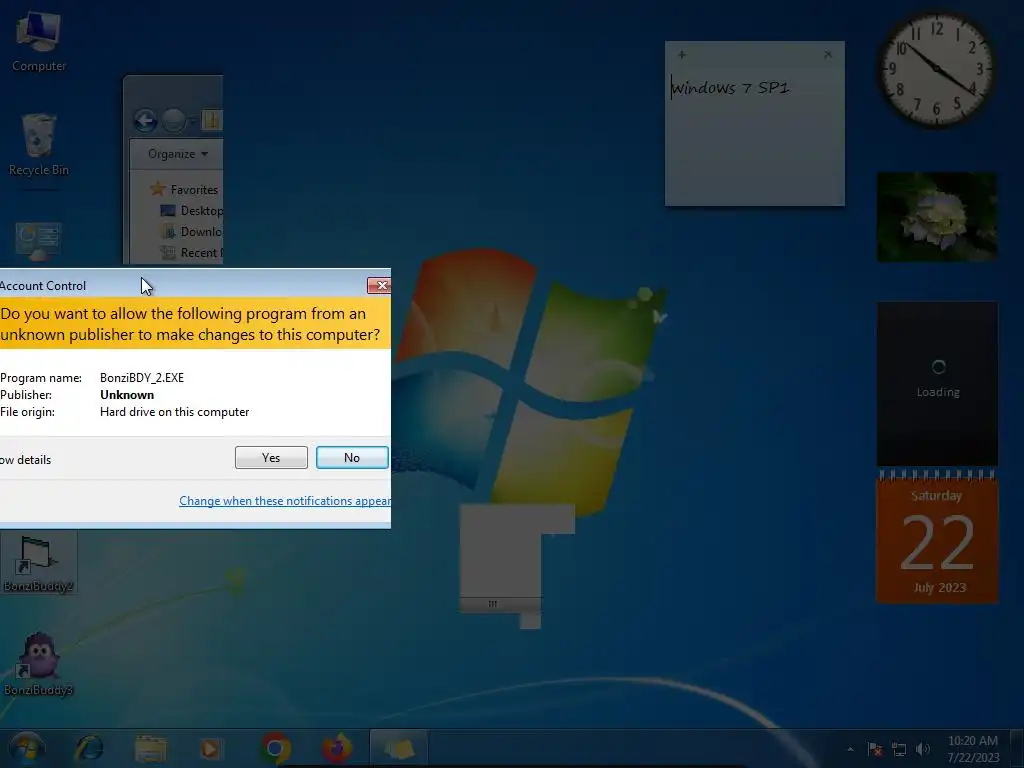Screen dimensions: 1024x768
Task: Select Recent Places under Favorites in Explorer
Action: coord(192,253)
